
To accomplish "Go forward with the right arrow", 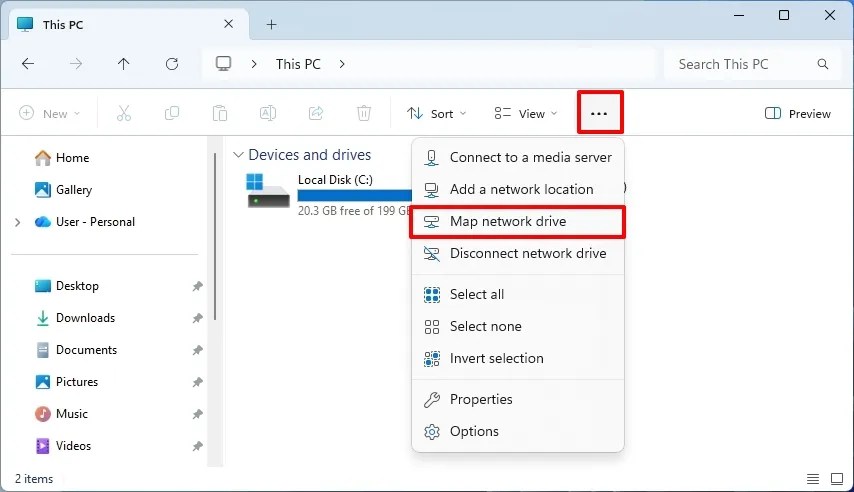I will (x=76, y=64).
